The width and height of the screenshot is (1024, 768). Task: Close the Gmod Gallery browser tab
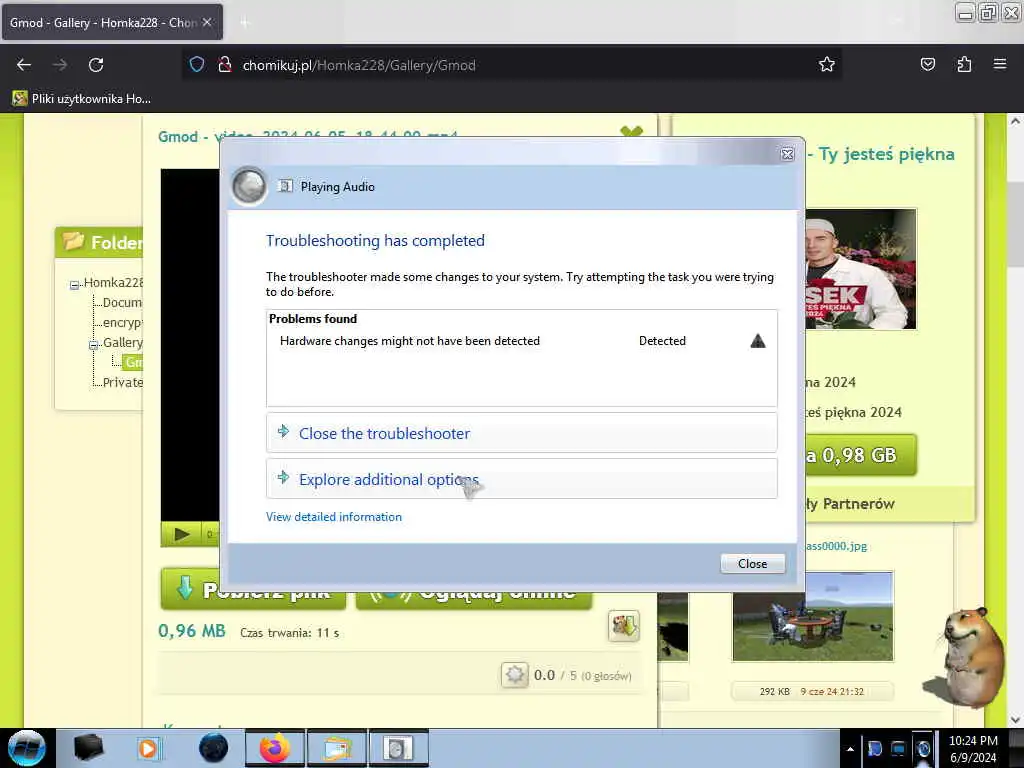pos(207,22)
